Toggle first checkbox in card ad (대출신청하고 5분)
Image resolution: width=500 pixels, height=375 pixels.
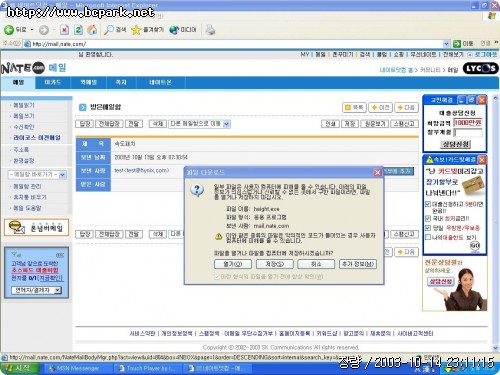point(428,204)
